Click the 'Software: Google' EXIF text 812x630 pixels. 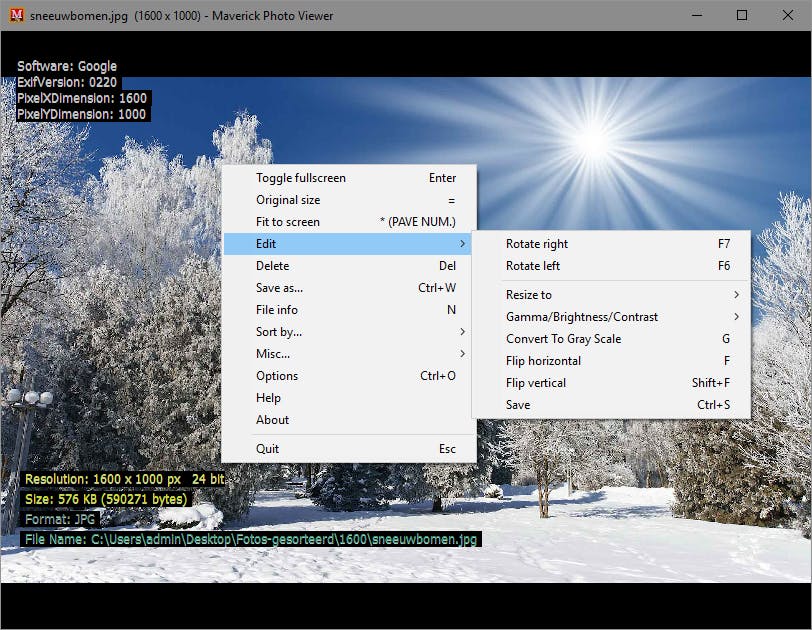67,66
